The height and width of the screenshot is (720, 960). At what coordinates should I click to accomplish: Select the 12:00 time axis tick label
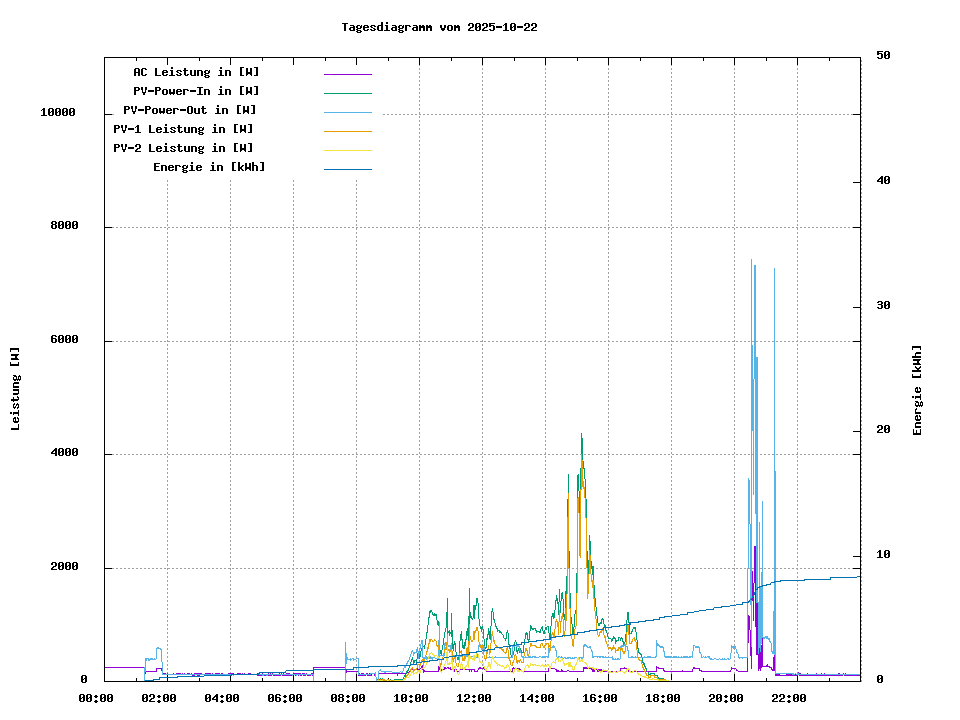[474, 698]
